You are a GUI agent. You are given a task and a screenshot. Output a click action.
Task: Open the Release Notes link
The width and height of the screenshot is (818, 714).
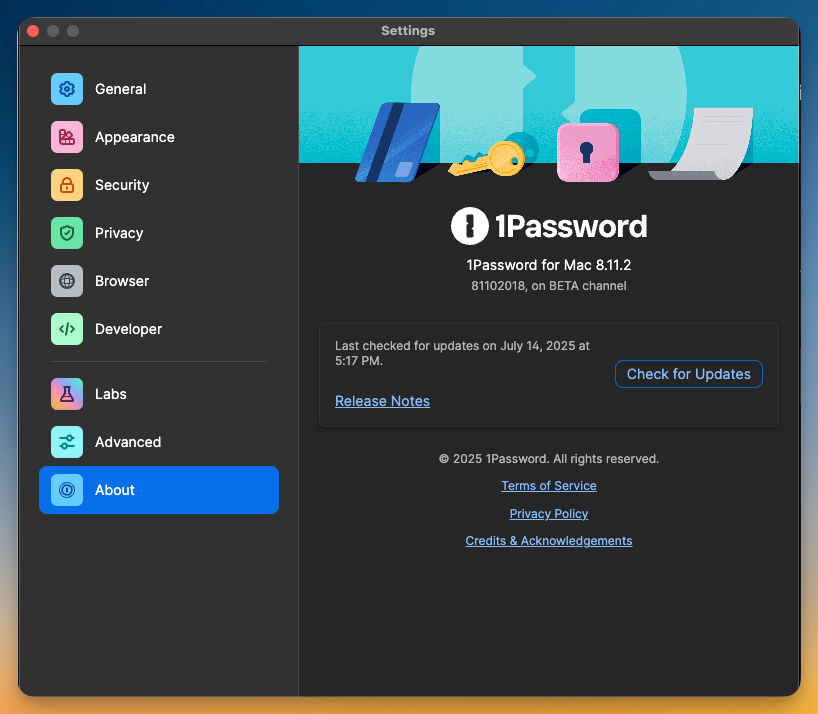[382, 401]
